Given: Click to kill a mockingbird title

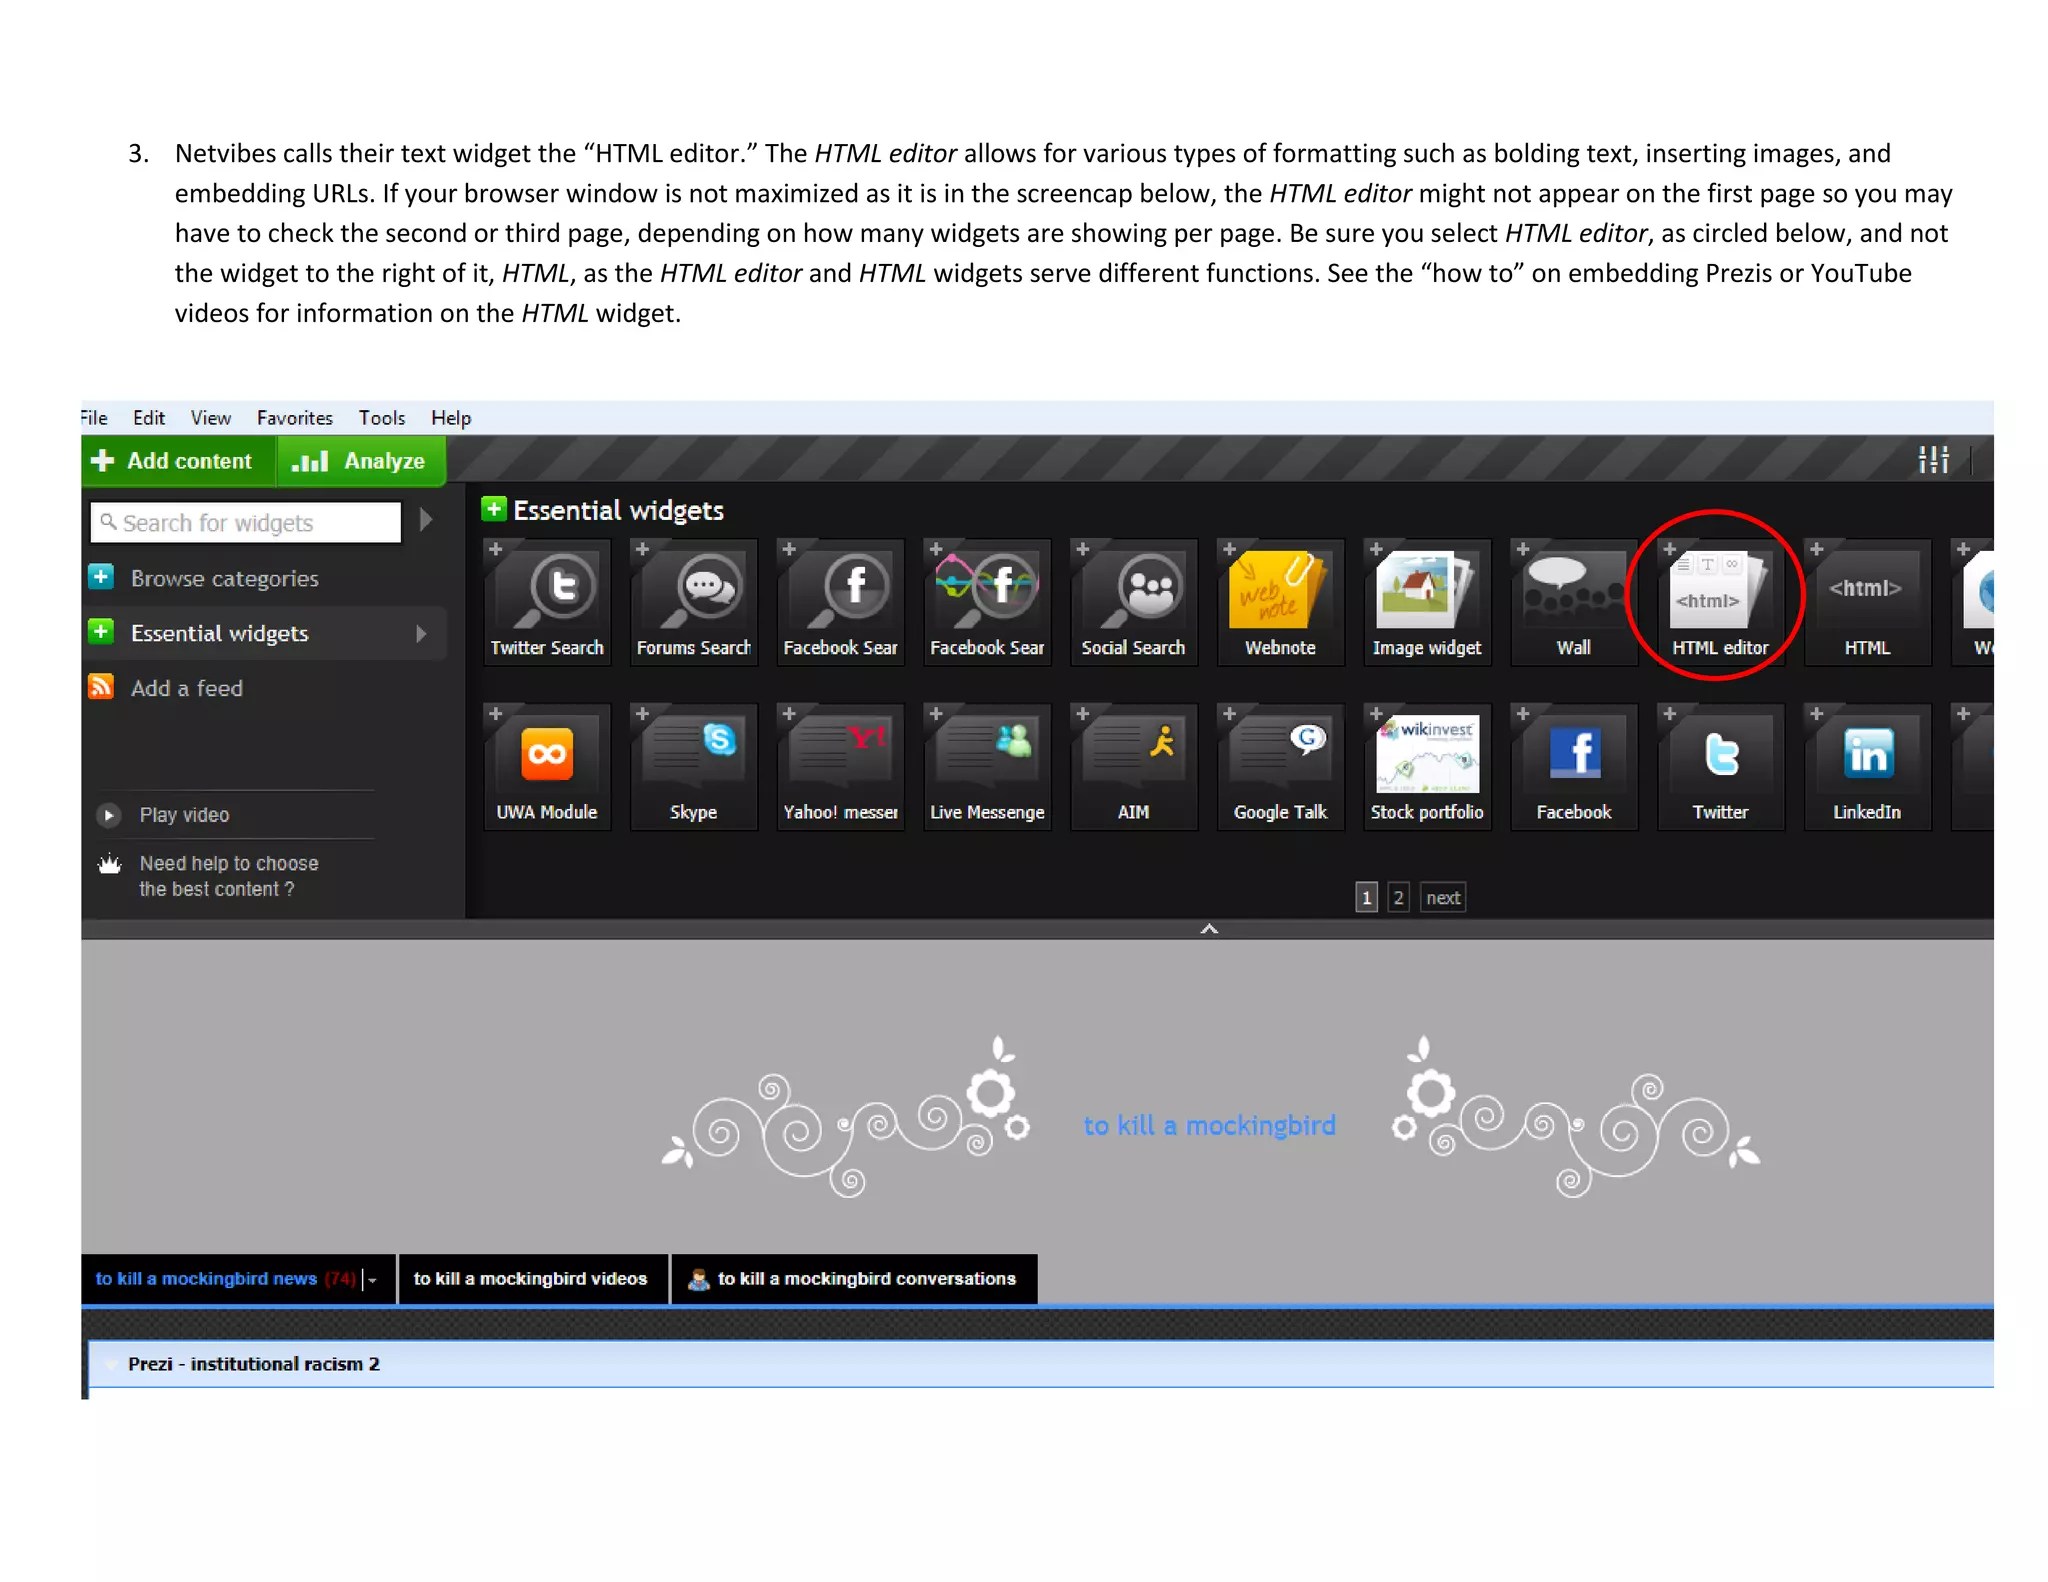Looking at the screenshot, I should (1209, 1126).
